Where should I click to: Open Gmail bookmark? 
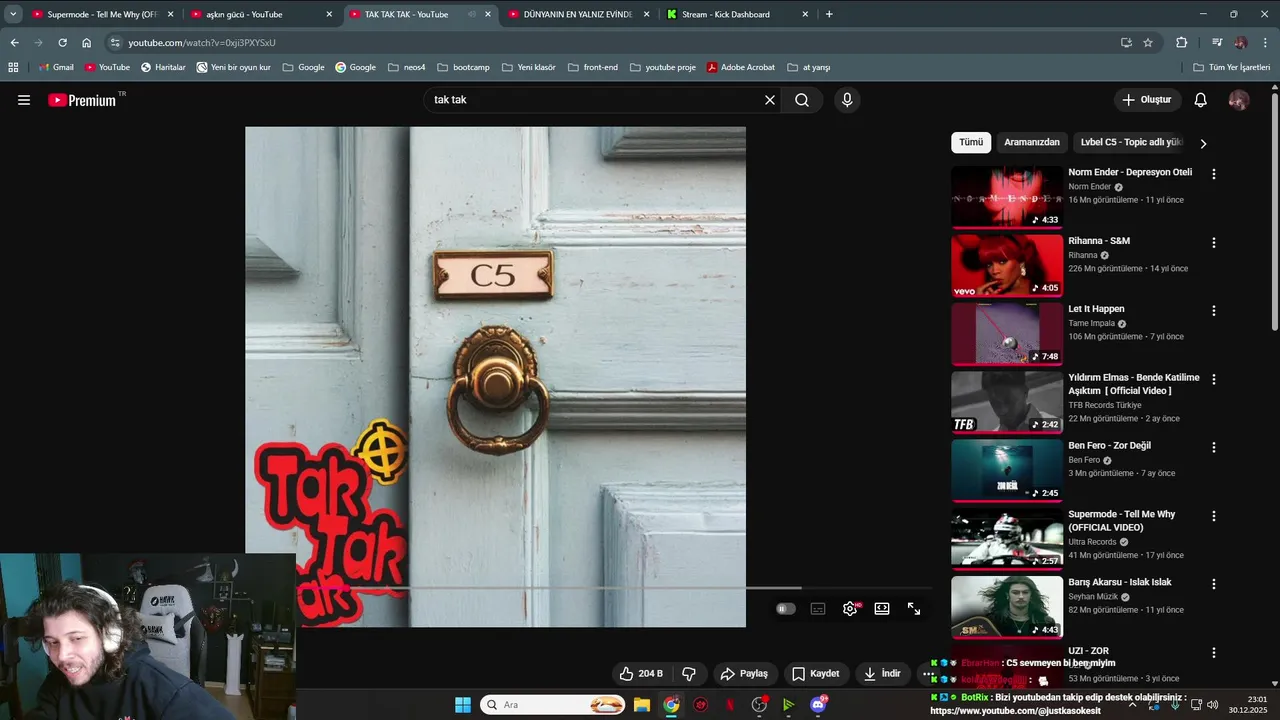pyautogui.click(x=56, y=67)
